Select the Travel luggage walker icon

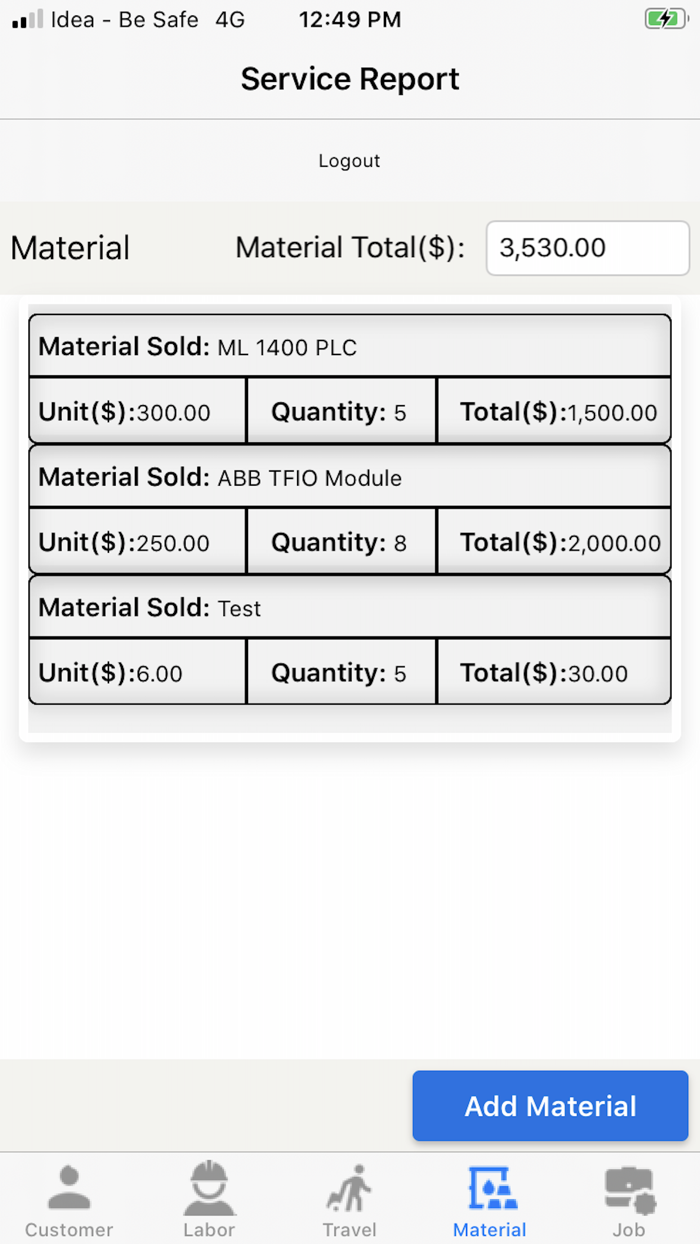pos(349,1188)
